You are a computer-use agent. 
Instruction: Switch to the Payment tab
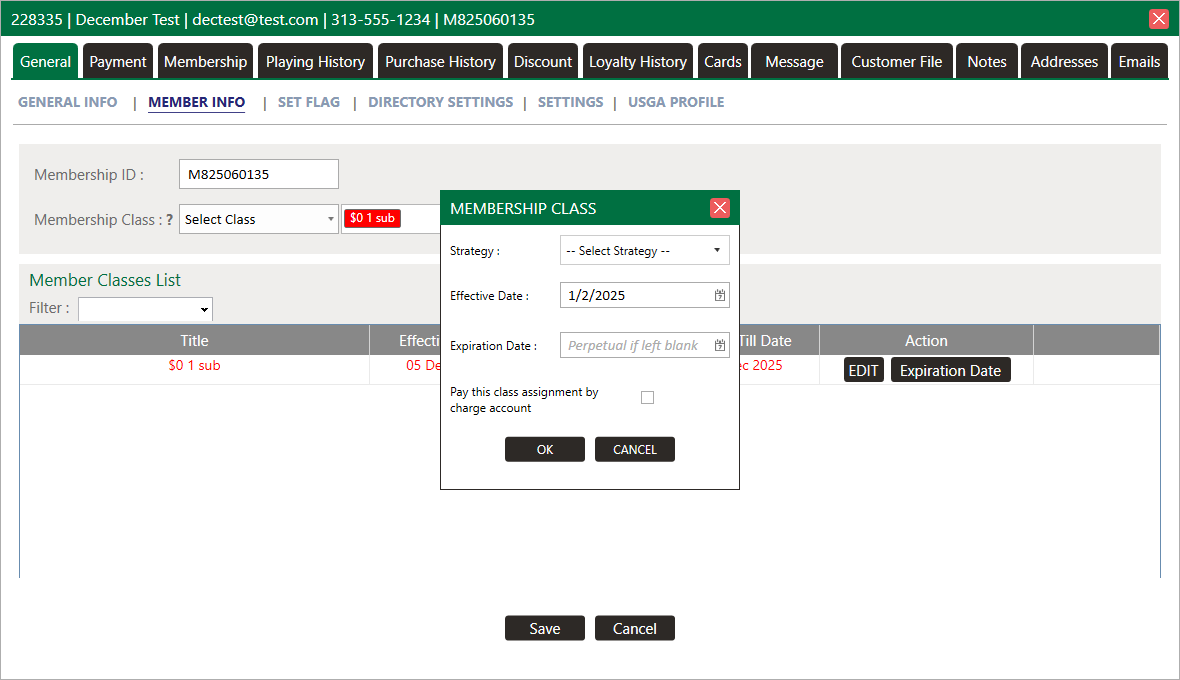coord(118,62)
